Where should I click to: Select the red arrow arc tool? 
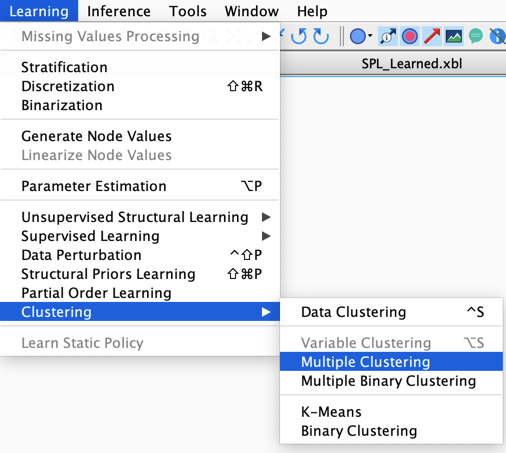(432, 36)
